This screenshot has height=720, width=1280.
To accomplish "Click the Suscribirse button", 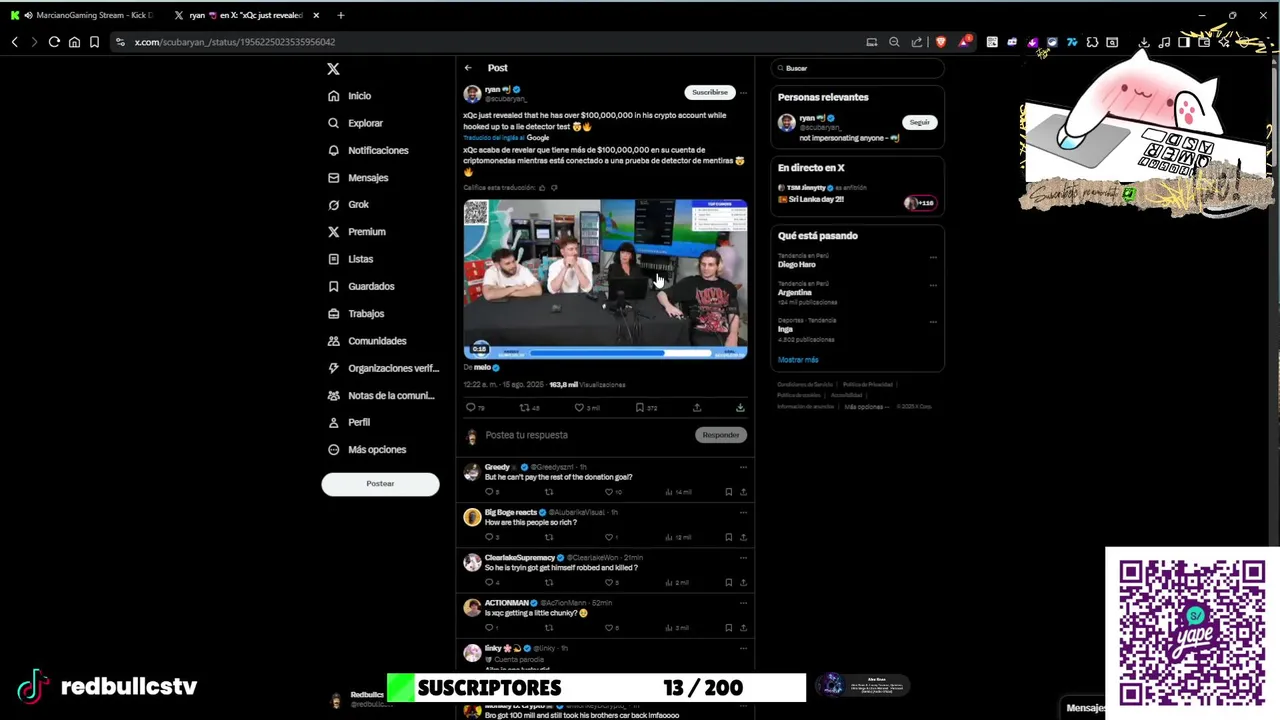I will 710,92.
